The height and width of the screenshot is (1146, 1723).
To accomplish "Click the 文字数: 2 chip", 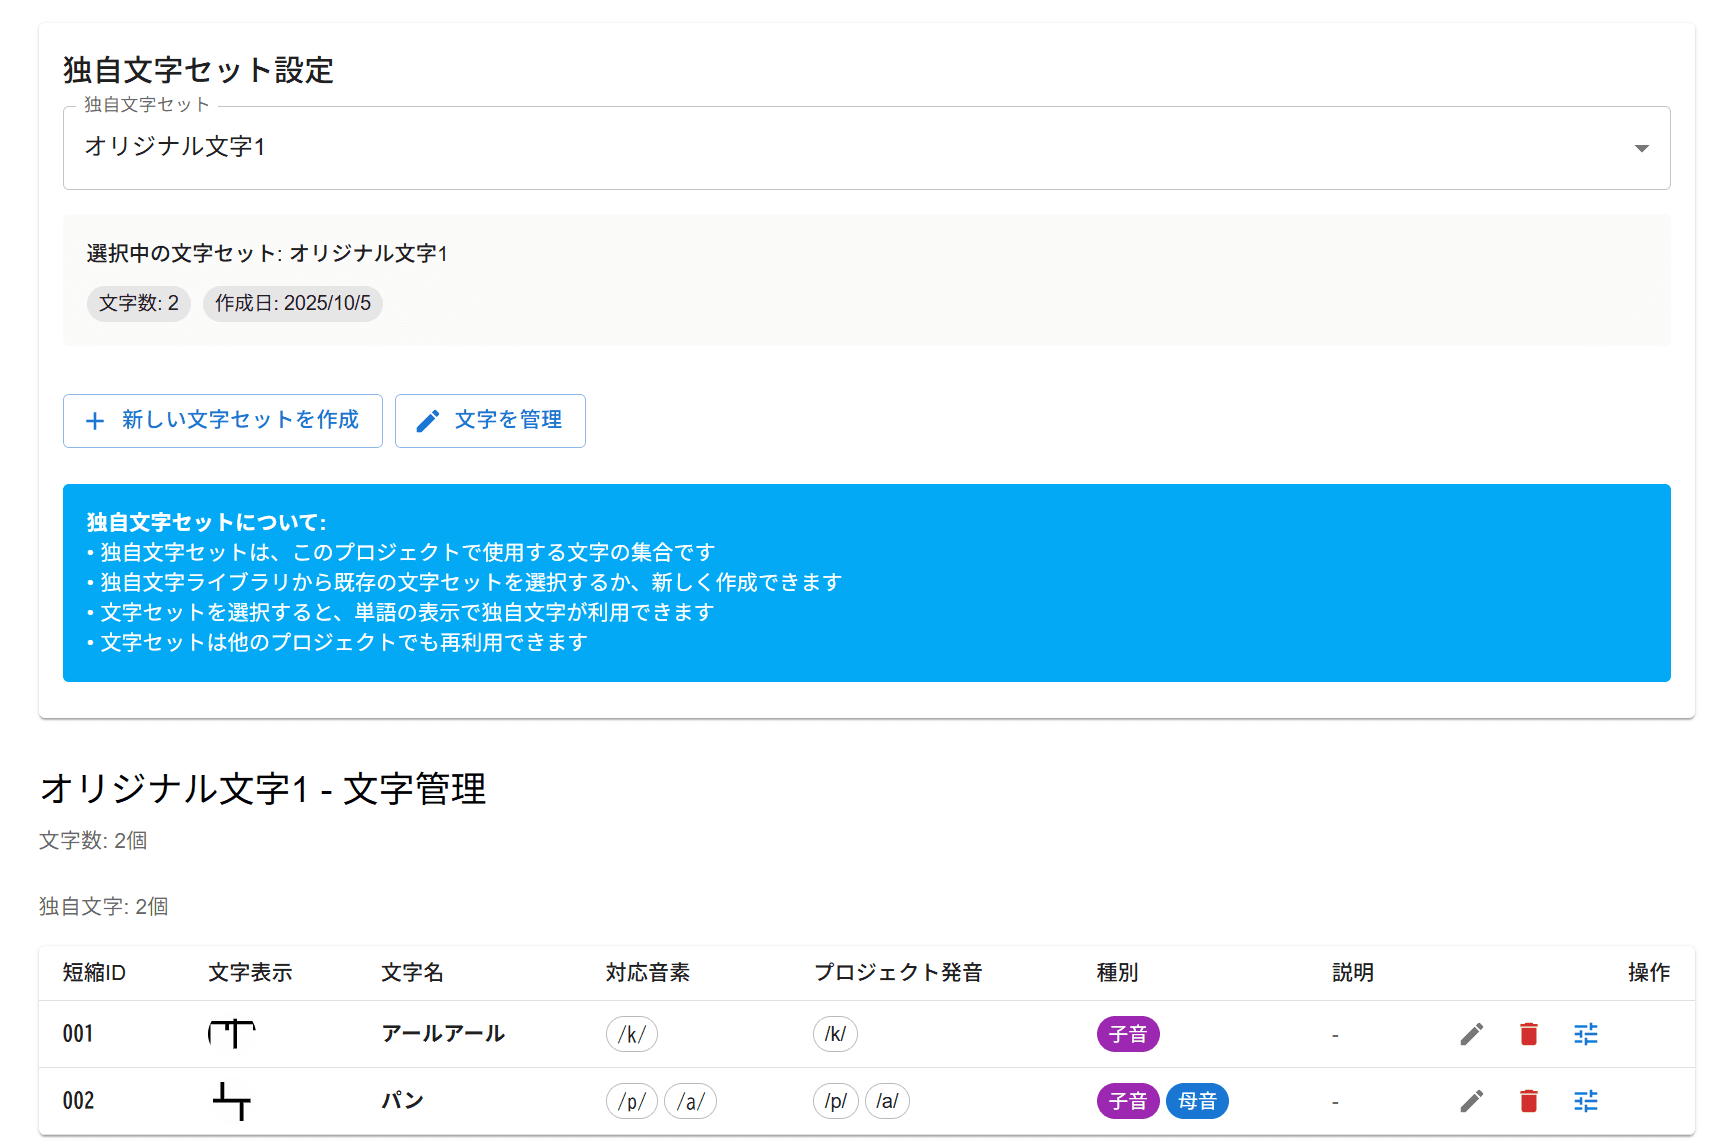I will (138, 303).
